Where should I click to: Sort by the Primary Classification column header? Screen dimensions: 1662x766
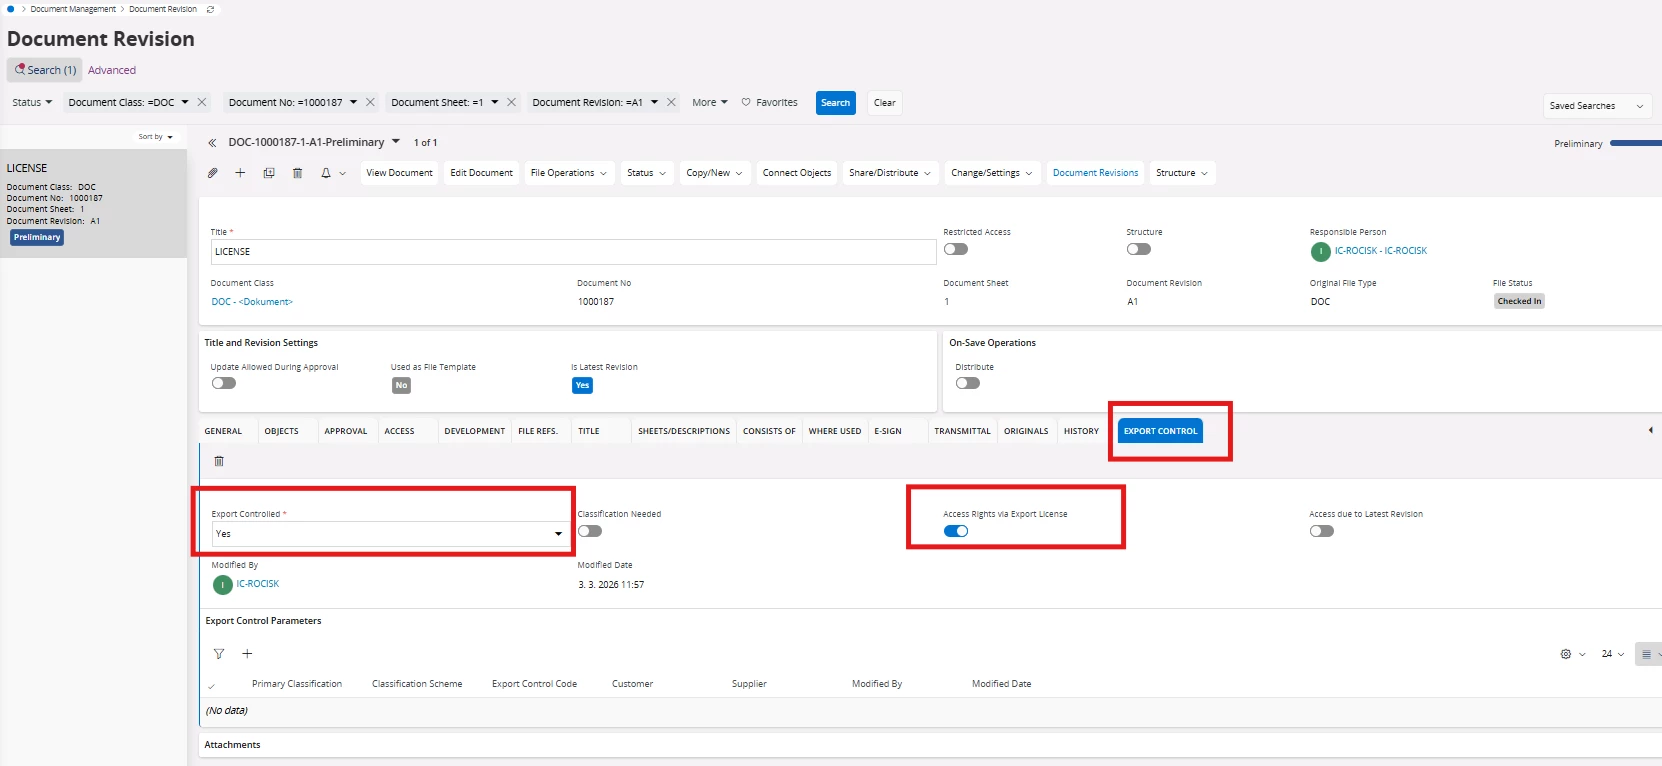coord(297,684)
